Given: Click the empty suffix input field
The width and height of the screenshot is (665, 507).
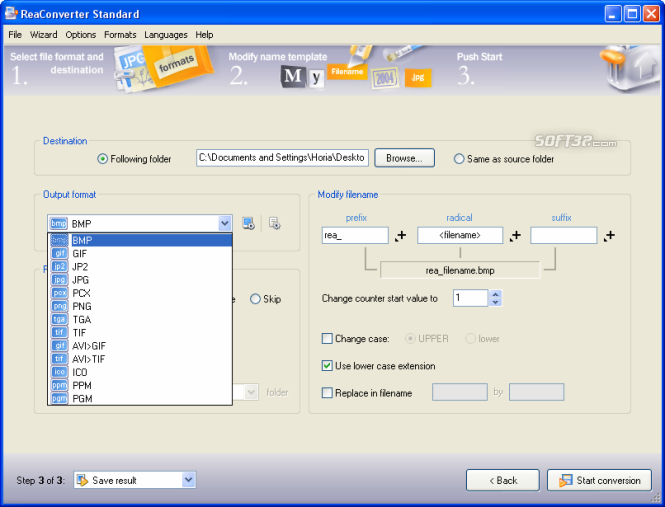Looking at the screenshot, I should pos(564,235).
